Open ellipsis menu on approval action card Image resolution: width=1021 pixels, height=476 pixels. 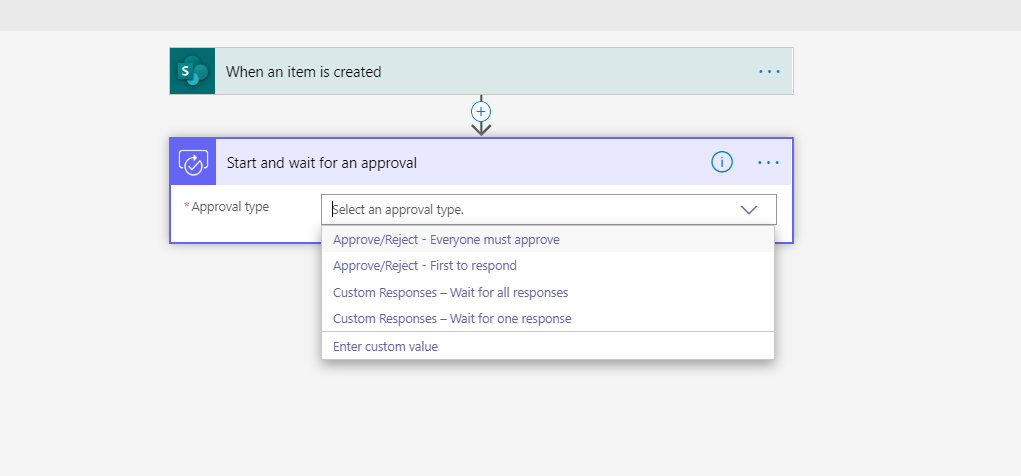coord(769,162)
